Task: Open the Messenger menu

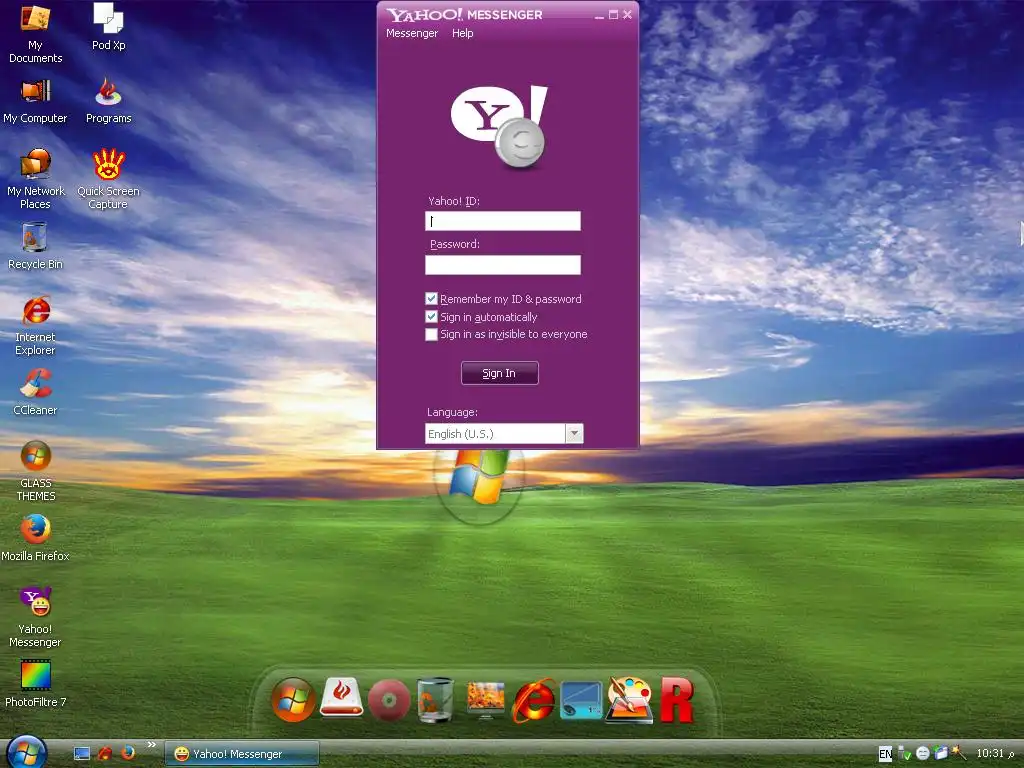Action: coord(412,33)
